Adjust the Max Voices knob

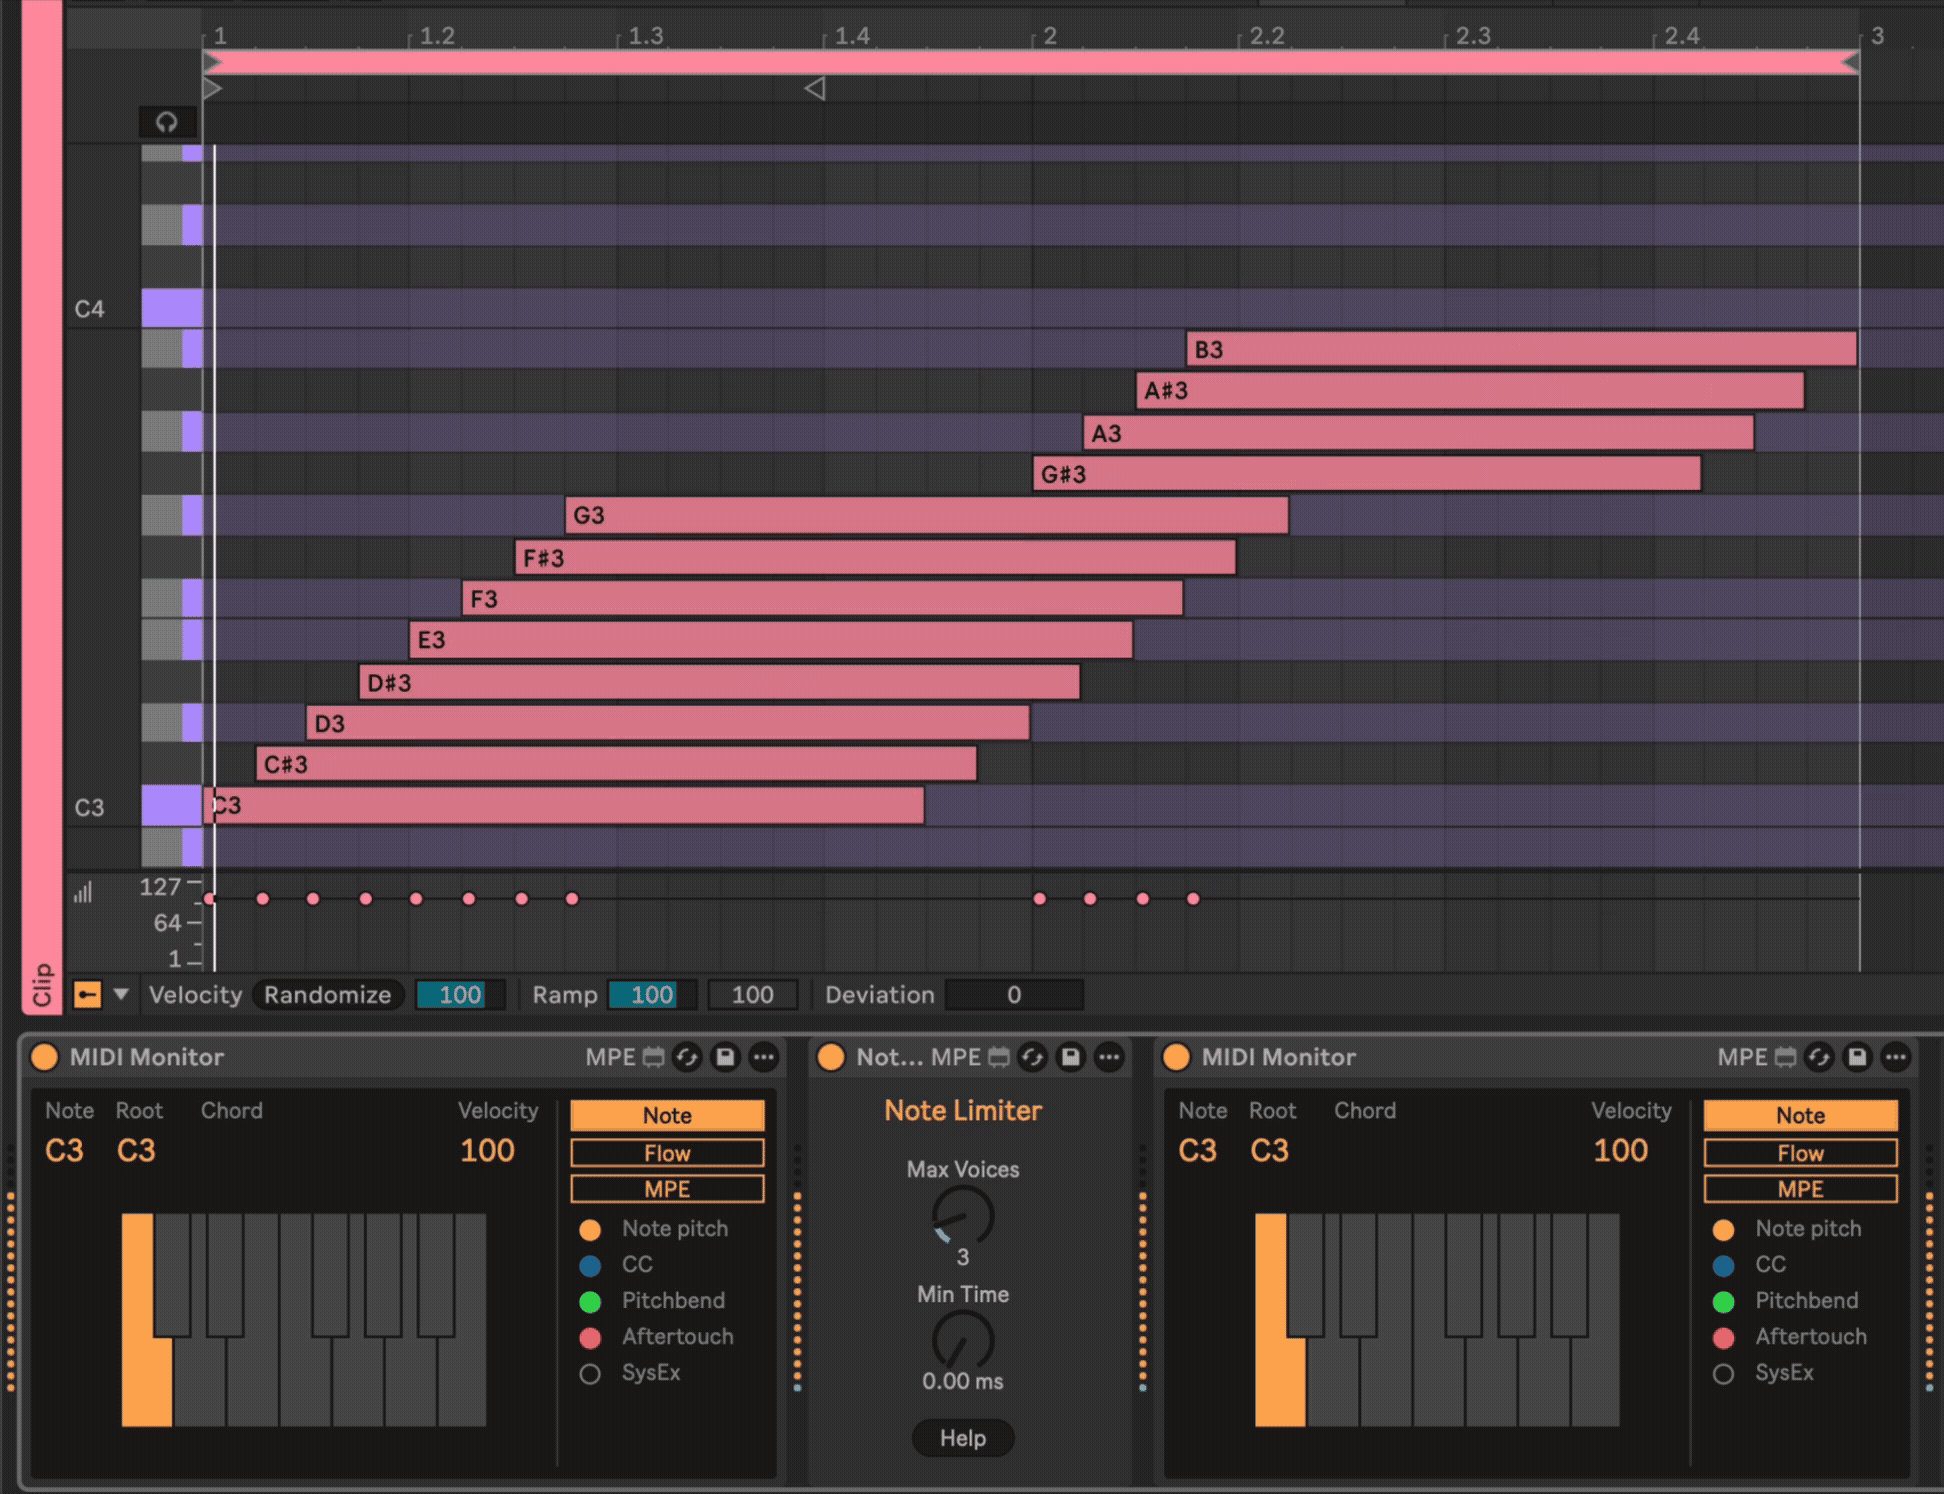[x=962, y=1215]
